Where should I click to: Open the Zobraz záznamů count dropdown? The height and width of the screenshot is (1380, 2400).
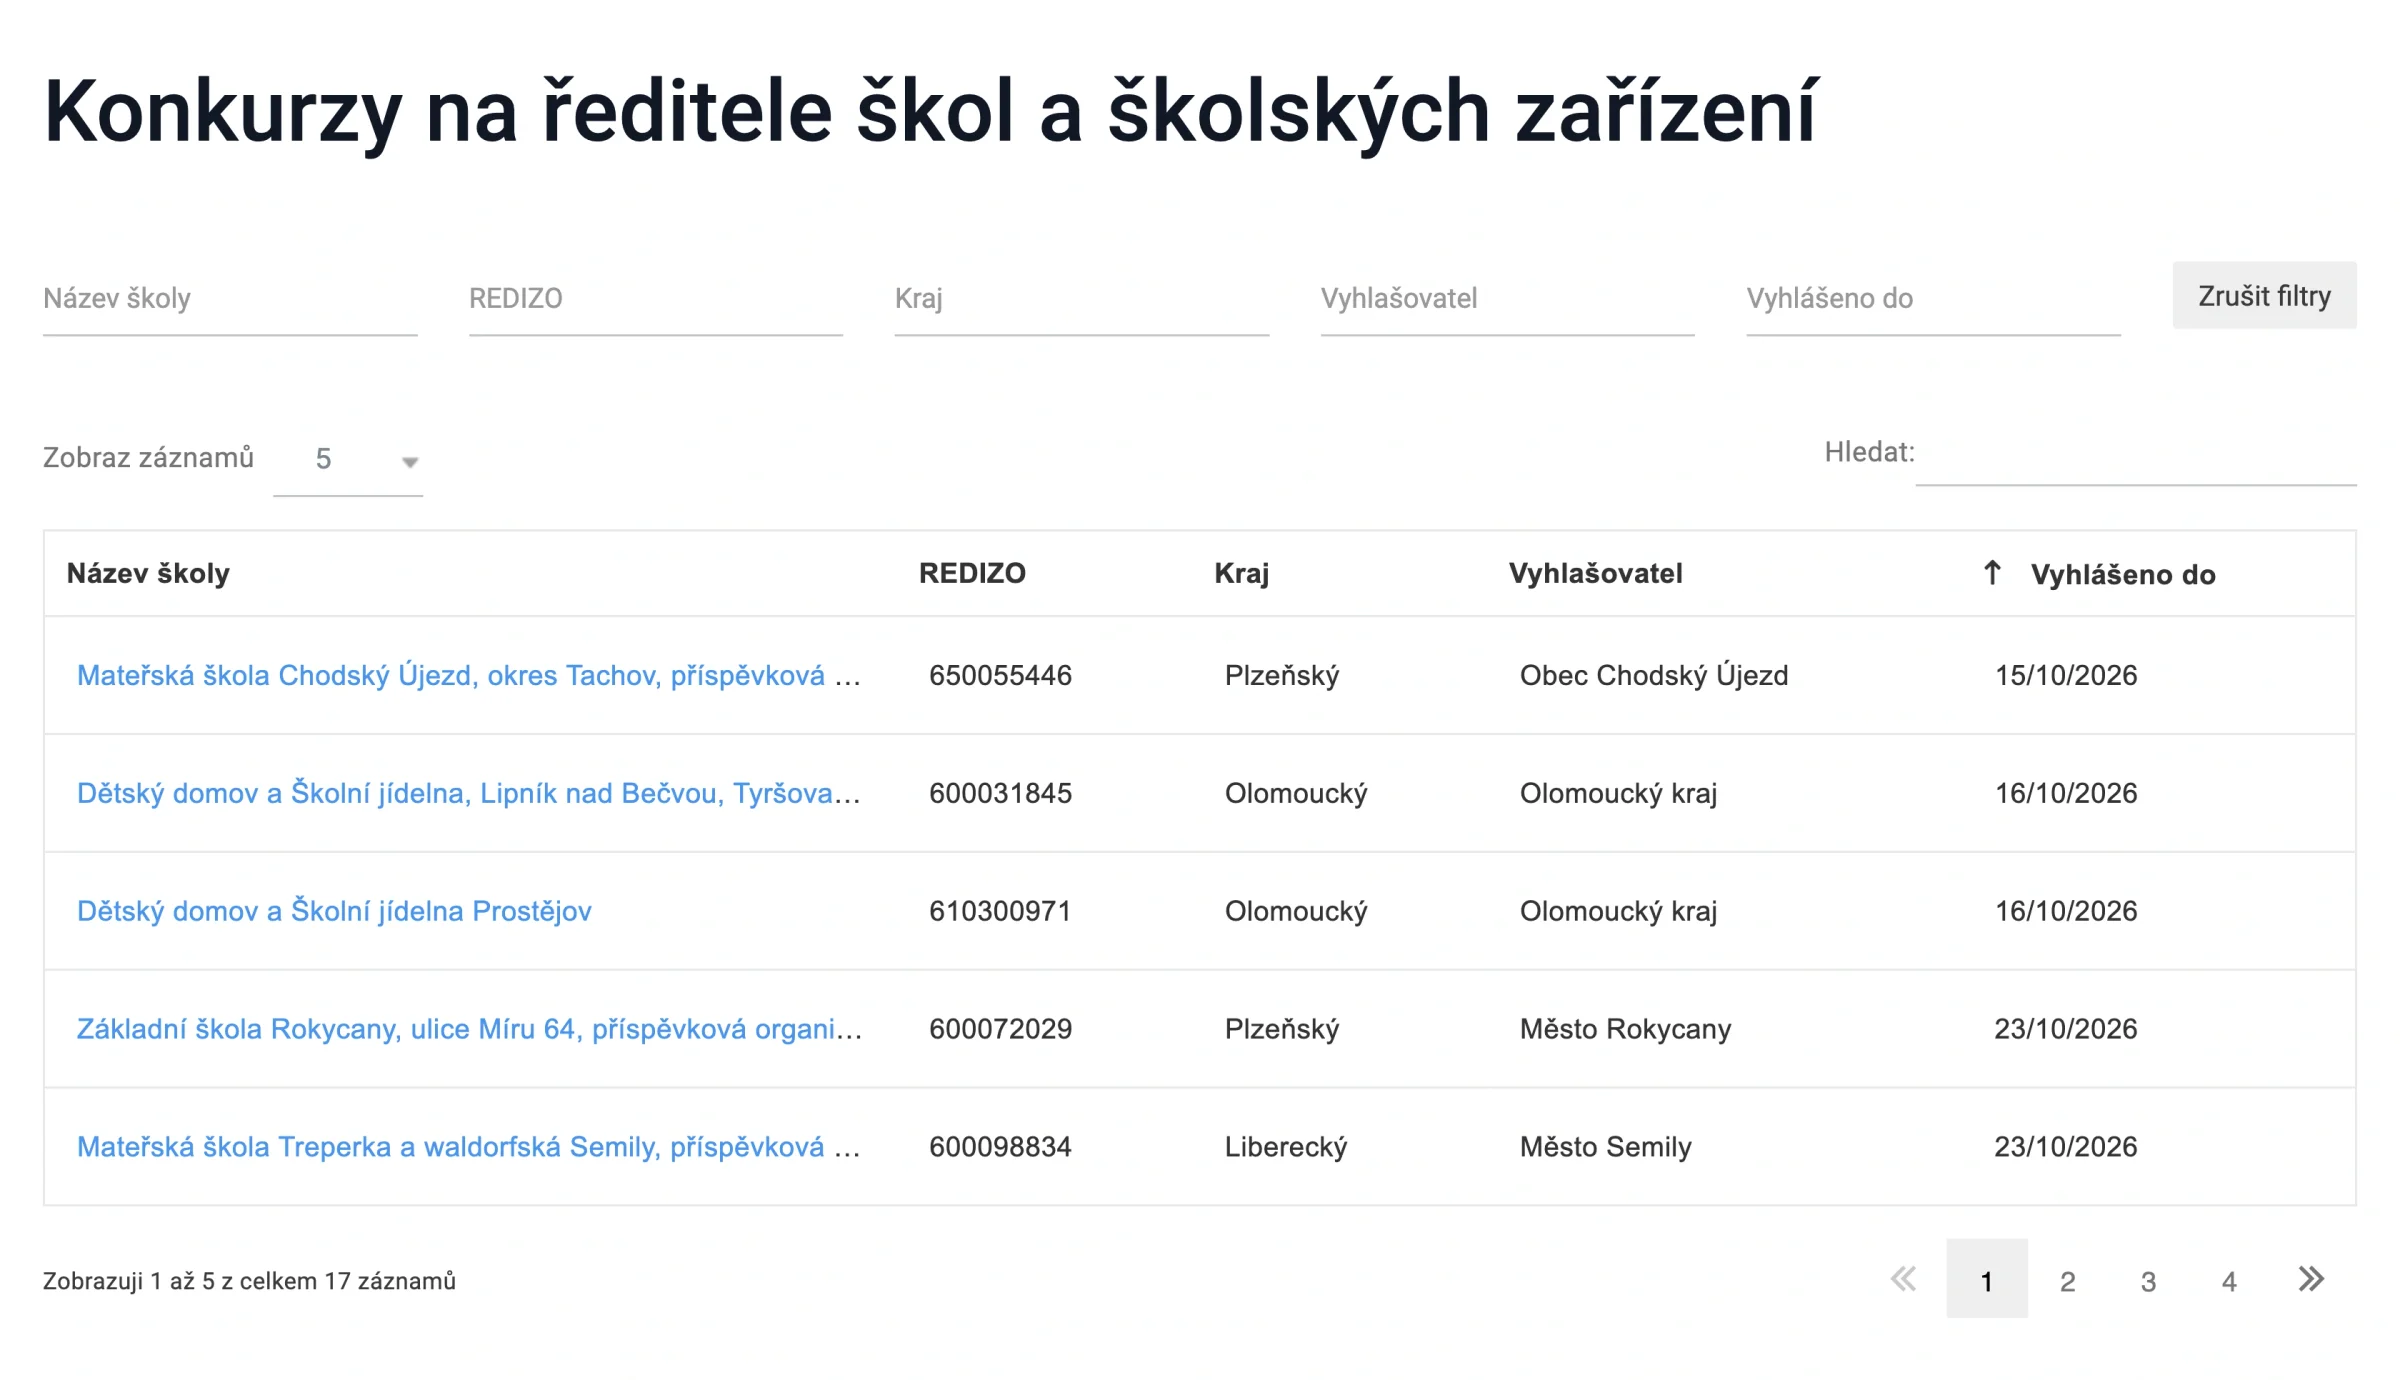pyautogui.click(x=348, y=460)
